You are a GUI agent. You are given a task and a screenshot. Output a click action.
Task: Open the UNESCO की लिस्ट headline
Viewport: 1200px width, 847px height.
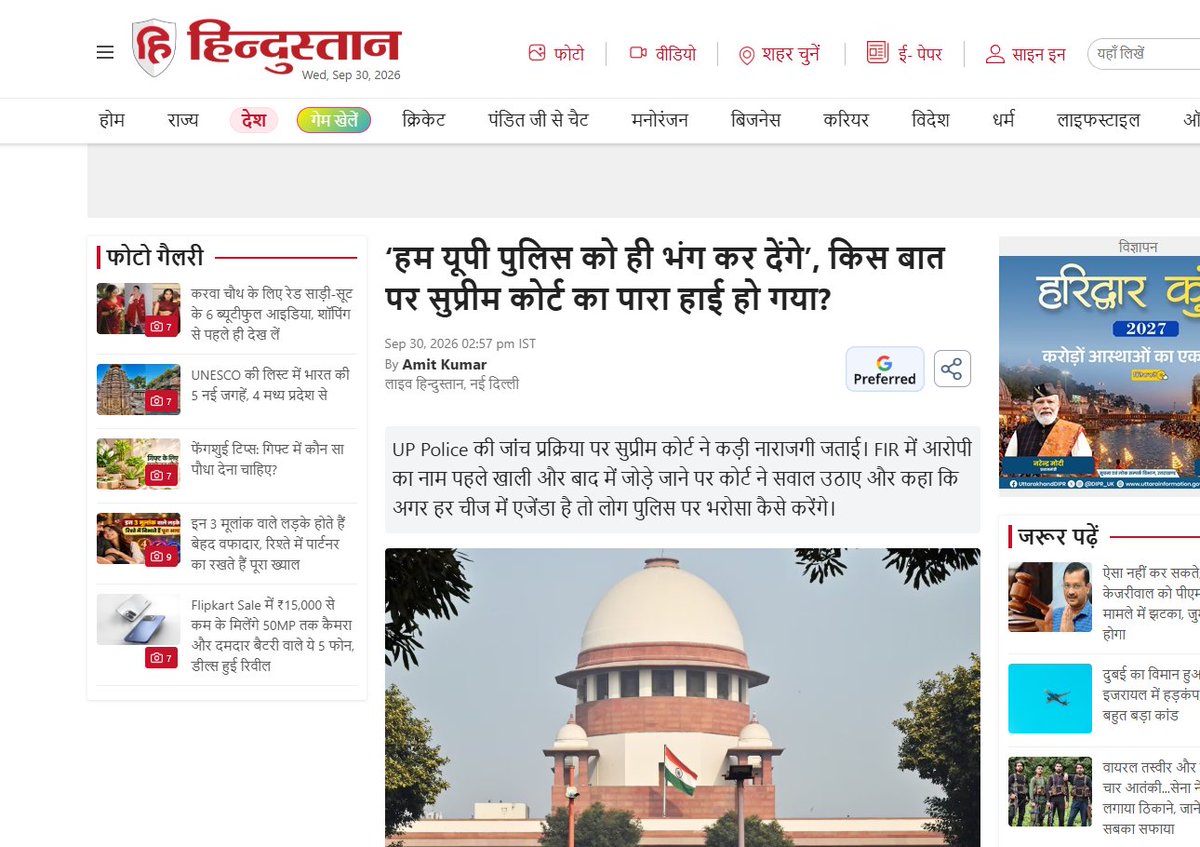pos(271,385)
